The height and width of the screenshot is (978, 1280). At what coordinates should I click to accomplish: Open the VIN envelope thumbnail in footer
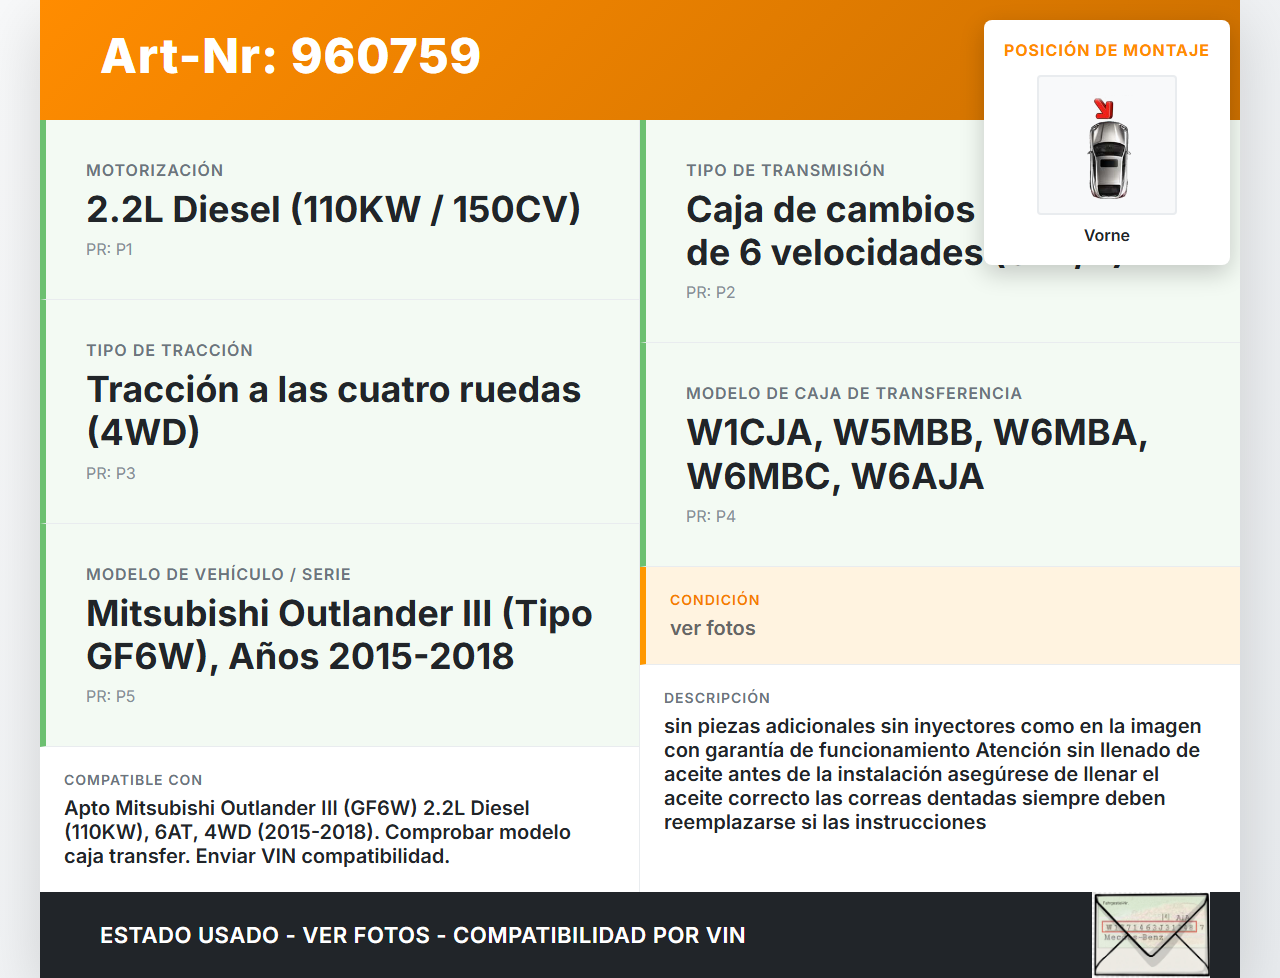click(x=1151, y=934)
